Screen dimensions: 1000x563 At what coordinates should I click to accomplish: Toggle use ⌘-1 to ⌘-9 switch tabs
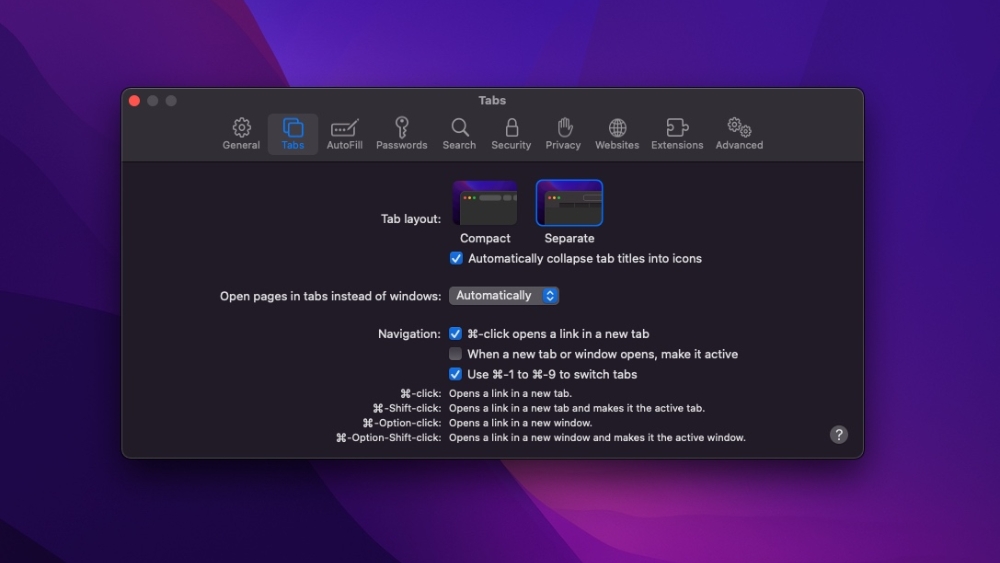point(455,374)
